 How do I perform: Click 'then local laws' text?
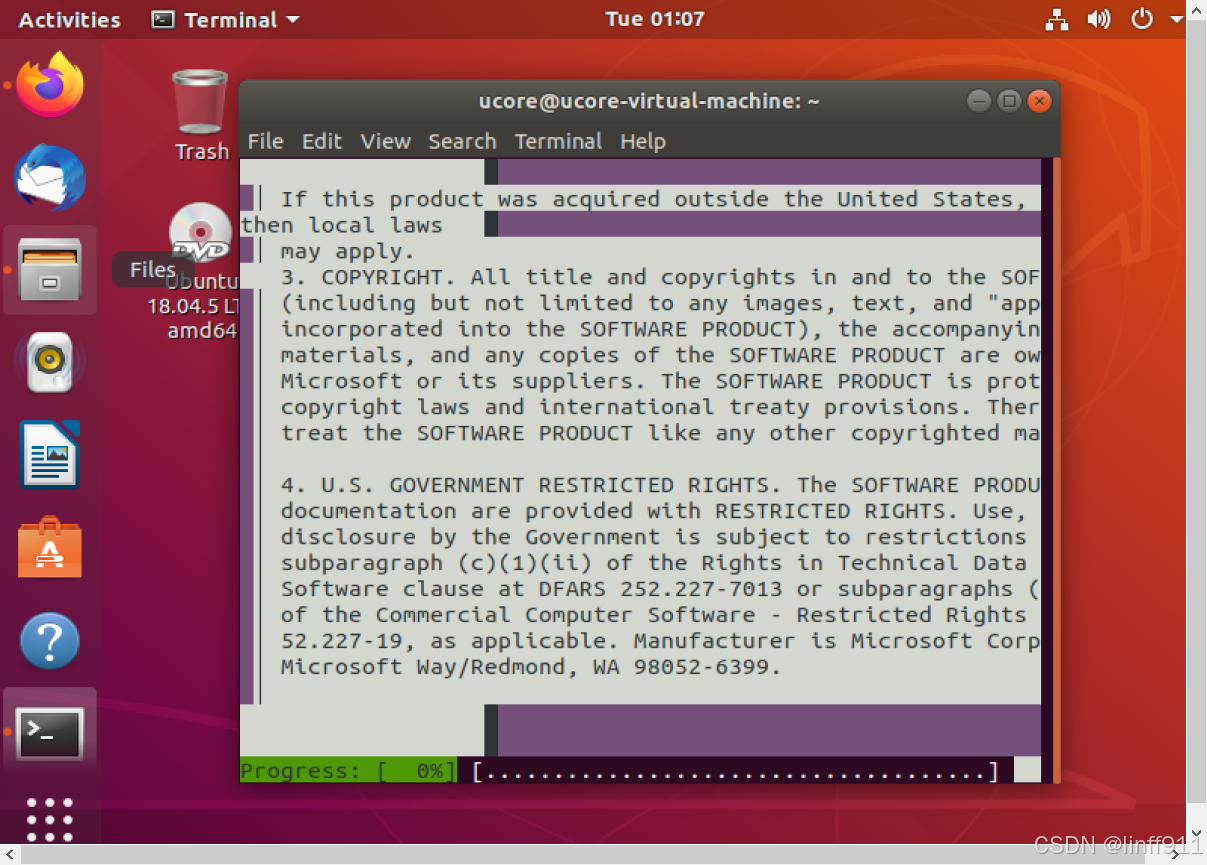coord(341,225)
